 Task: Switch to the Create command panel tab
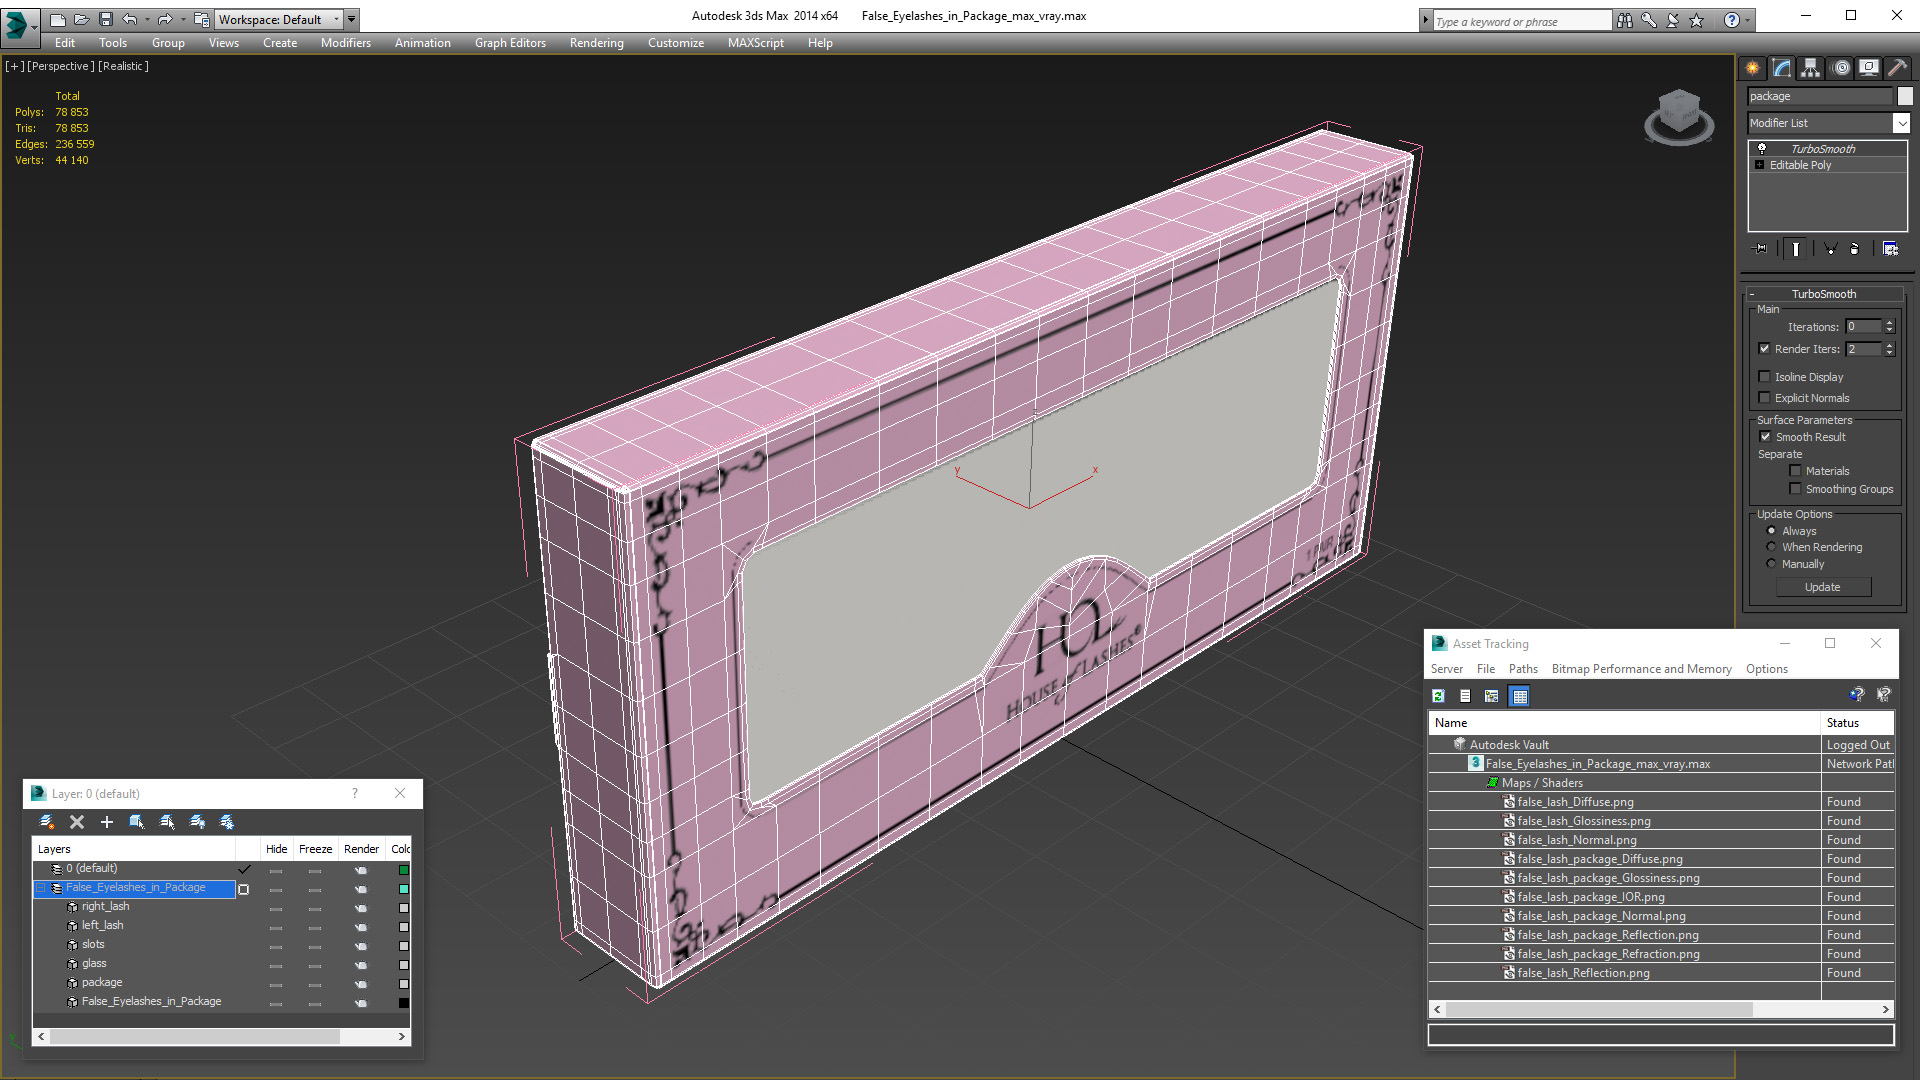coord(1752,68)
